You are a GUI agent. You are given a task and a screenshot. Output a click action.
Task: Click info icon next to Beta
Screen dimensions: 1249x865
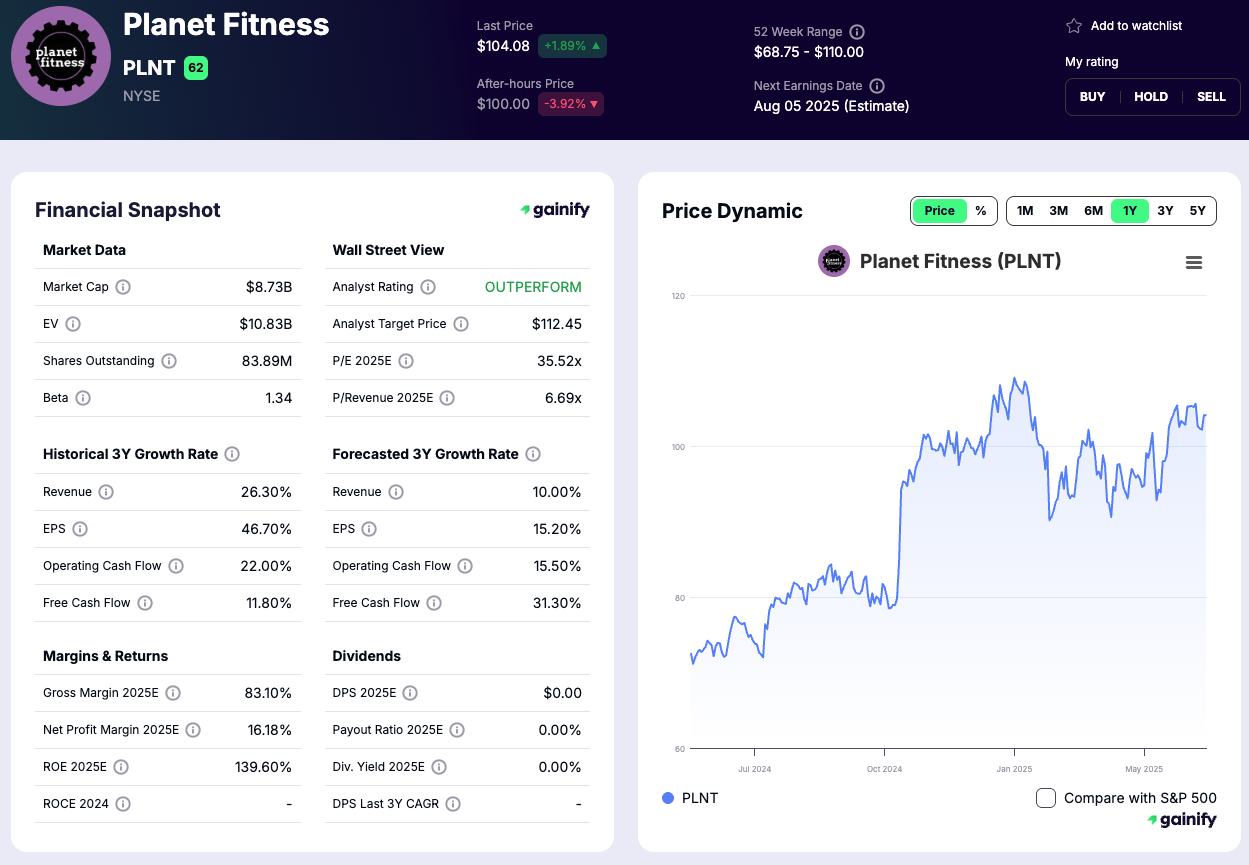[83, 398]
